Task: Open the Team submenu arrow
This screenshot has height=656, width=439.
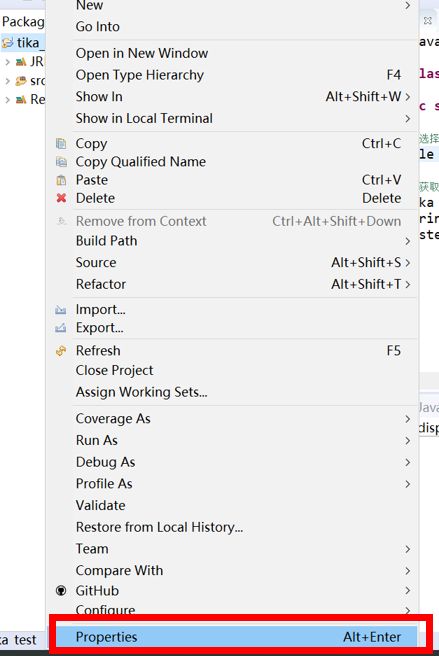Action: click(408, 549)
